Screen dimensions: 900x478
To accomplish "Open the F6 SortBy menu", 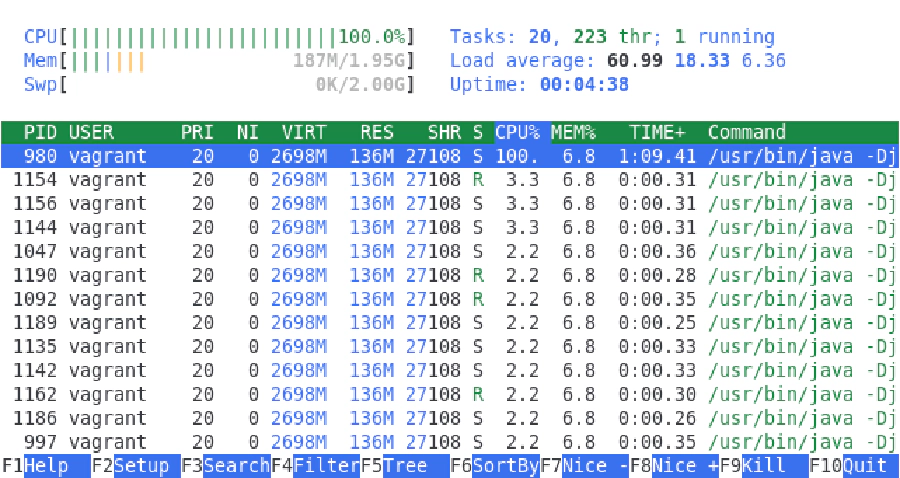I will 495,465.
